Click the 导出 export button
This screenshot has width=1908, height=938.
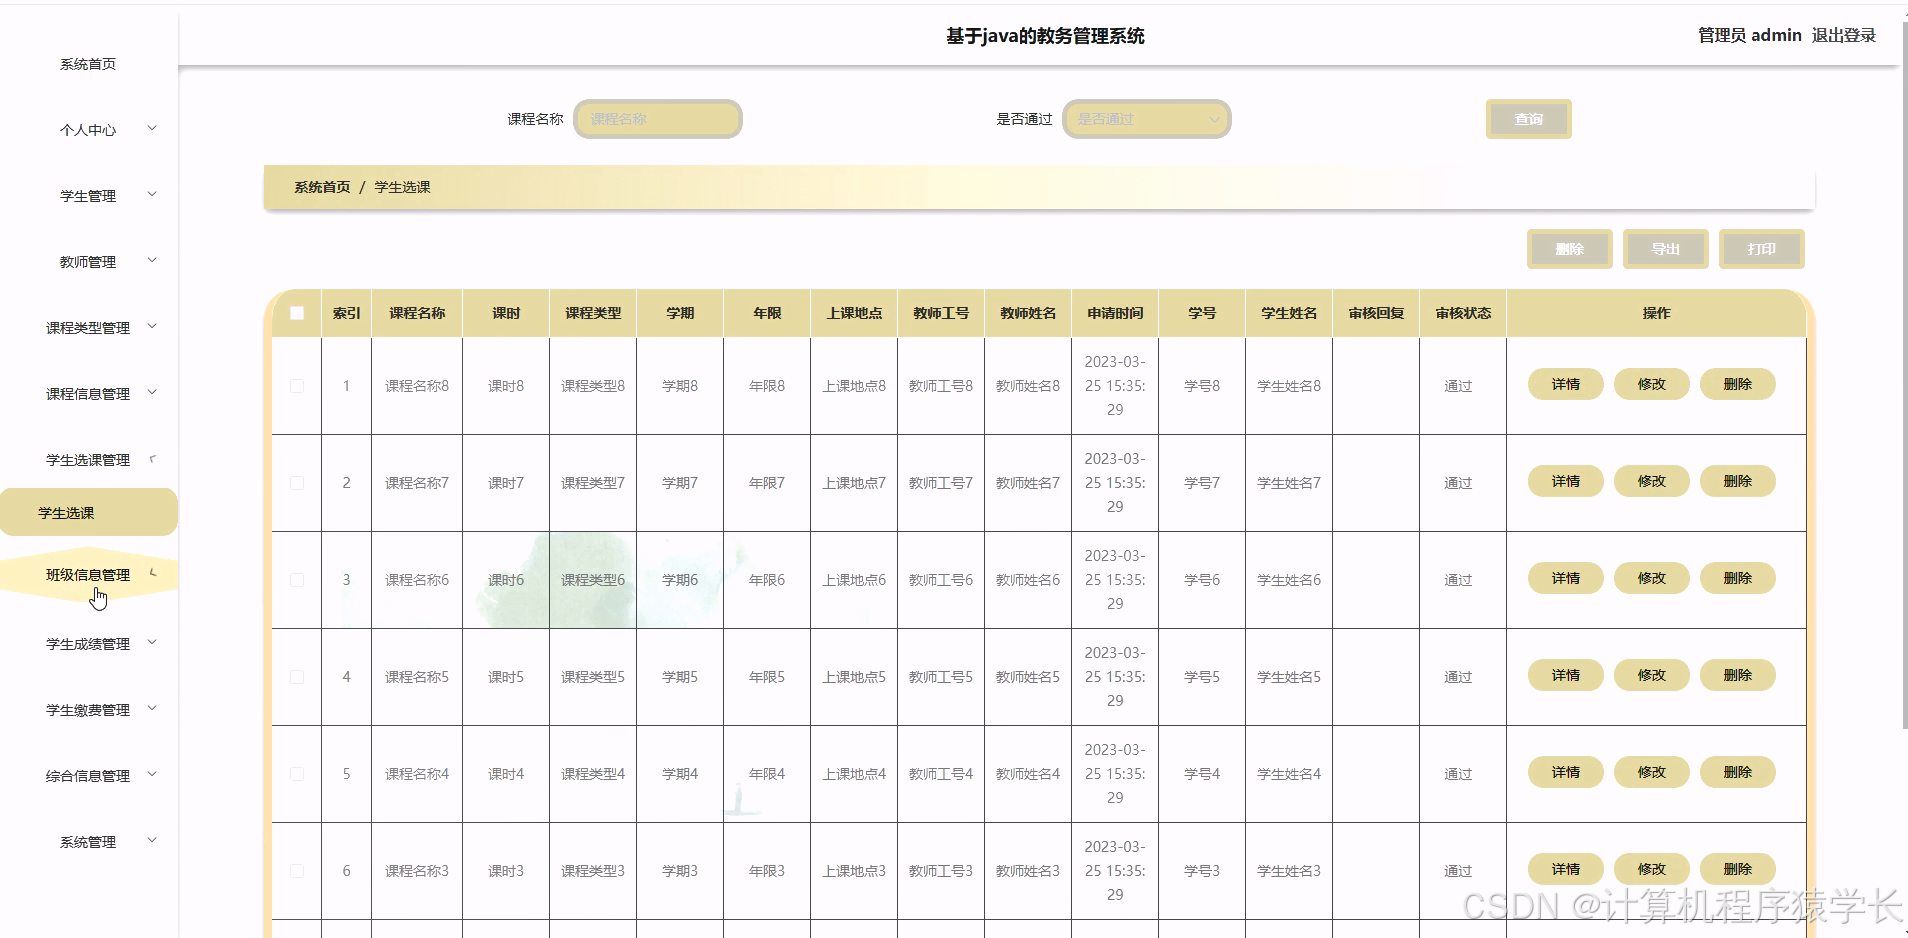point(1665,249)
